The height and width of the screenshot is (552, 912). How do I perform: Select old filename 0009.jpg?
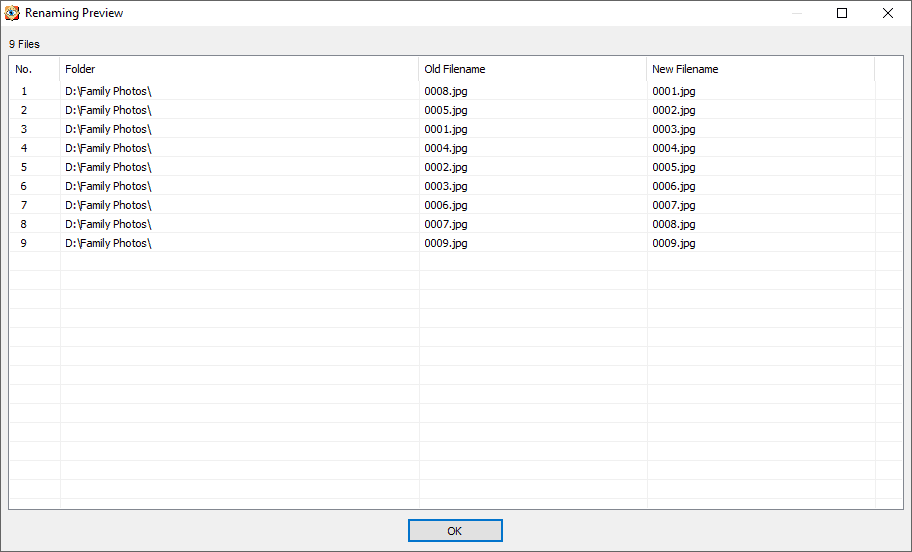click(x=446, y=243)
